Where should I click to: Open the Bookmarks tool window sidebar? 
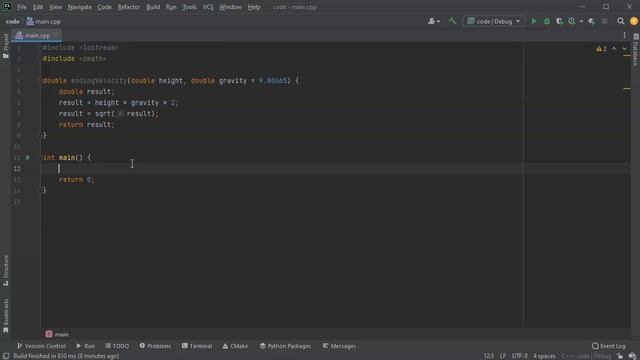[5, 315]
